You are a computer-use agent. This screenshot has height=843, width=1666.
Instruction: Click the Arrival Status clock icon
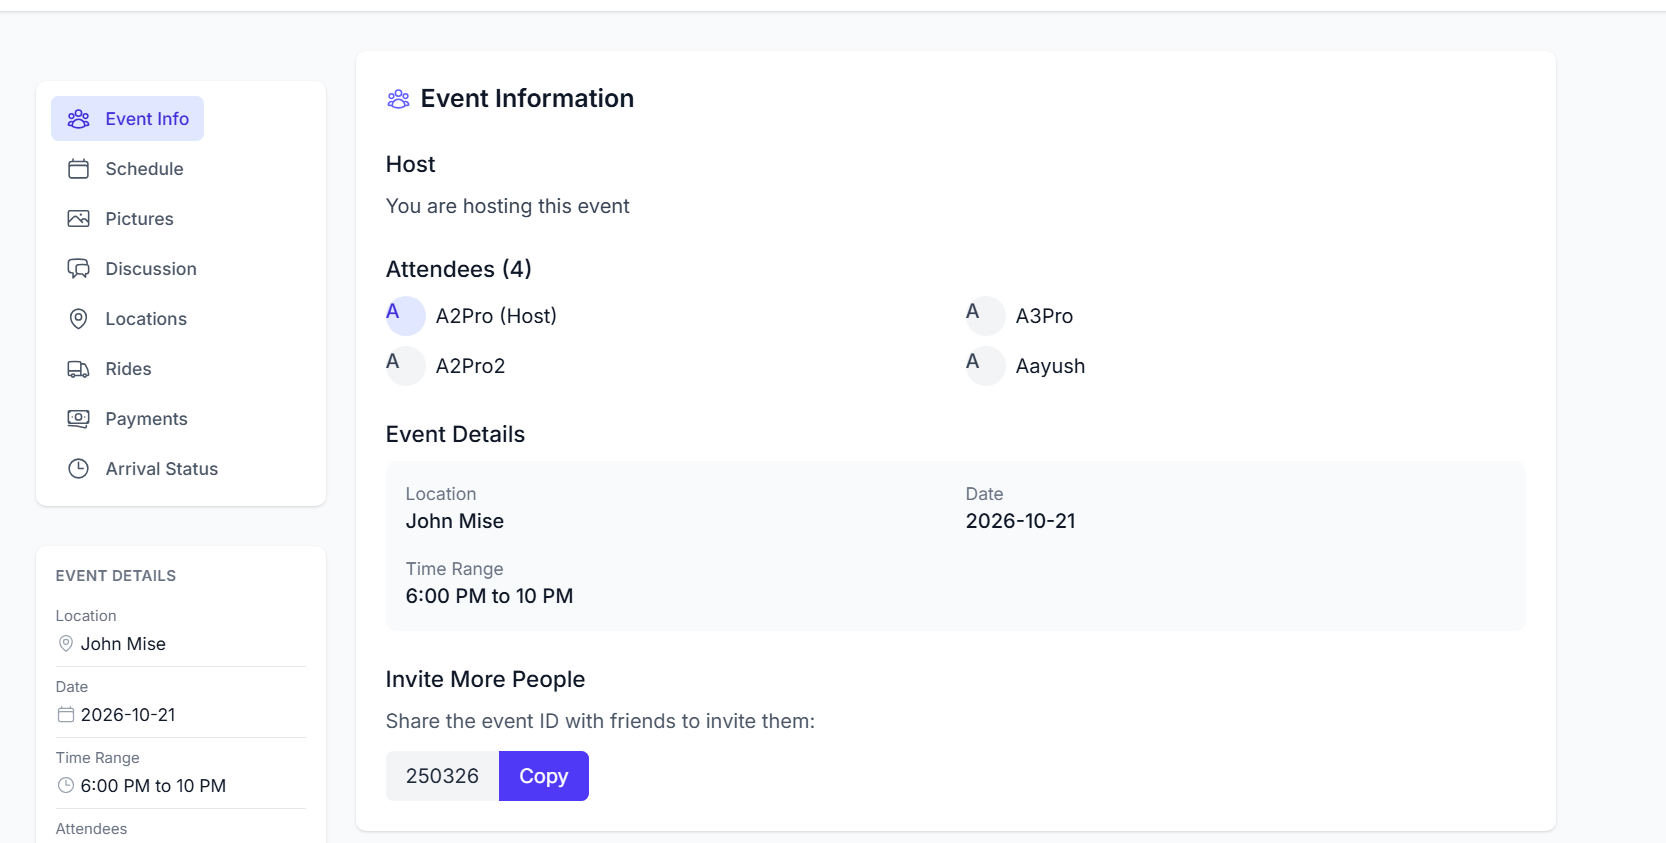78,469
